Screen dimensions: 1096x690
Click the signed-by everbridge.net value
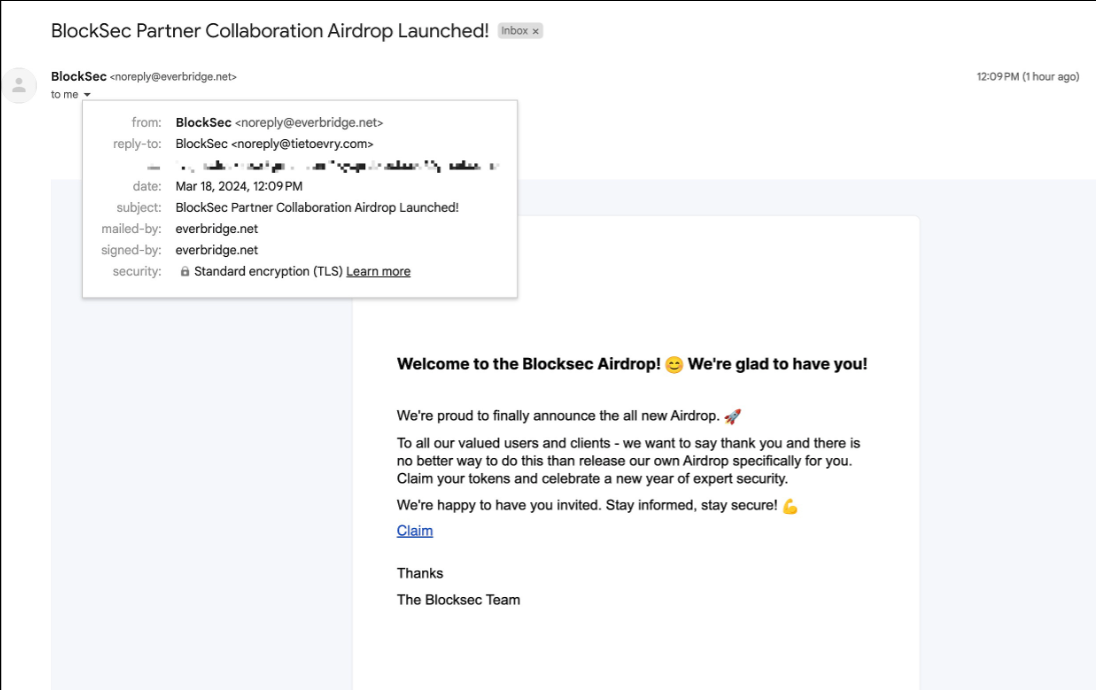[216, 250]
